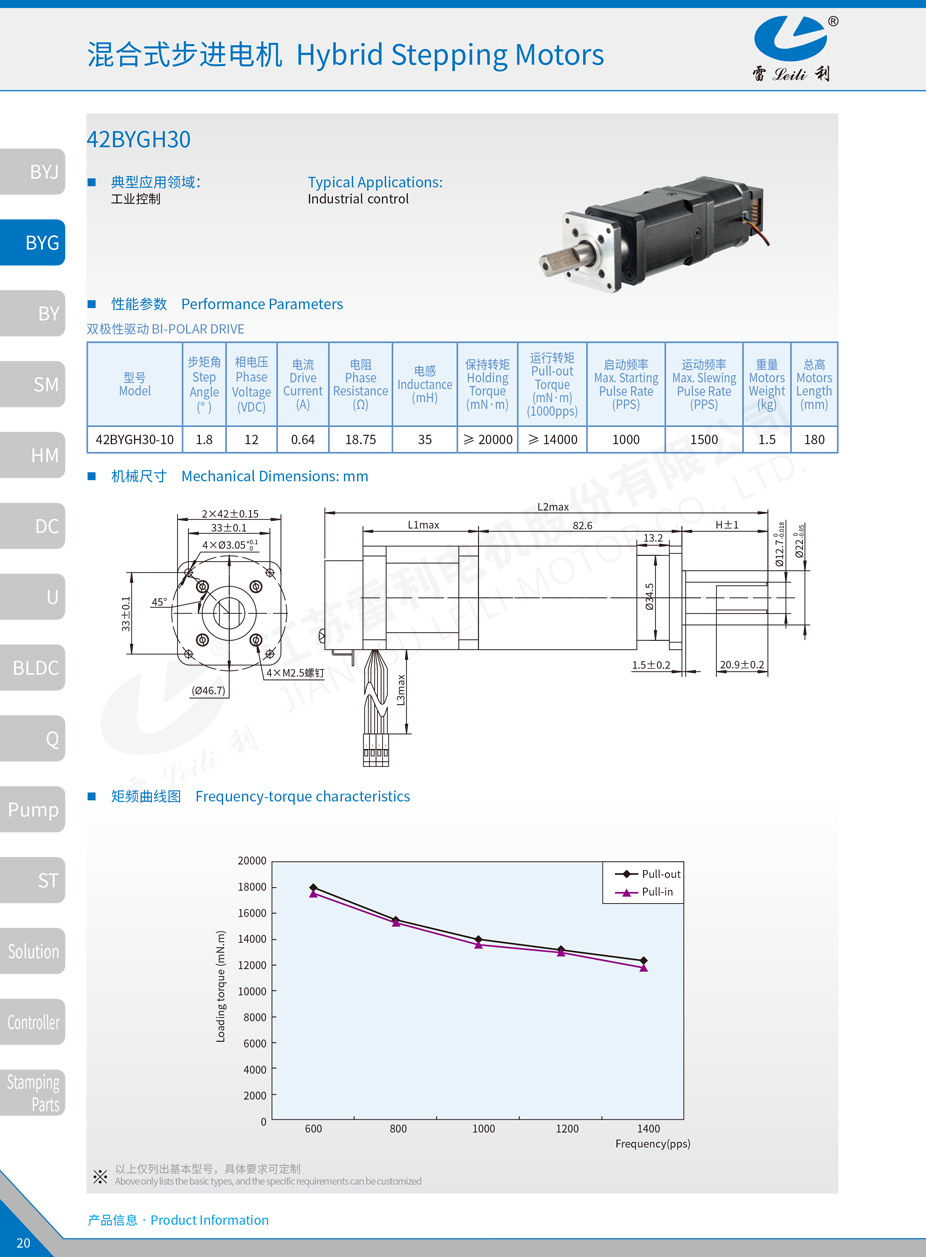Viewport: 926px width, 1257px height.
Task: Click the Leili company logo
Action: click(x=796, y=48)
